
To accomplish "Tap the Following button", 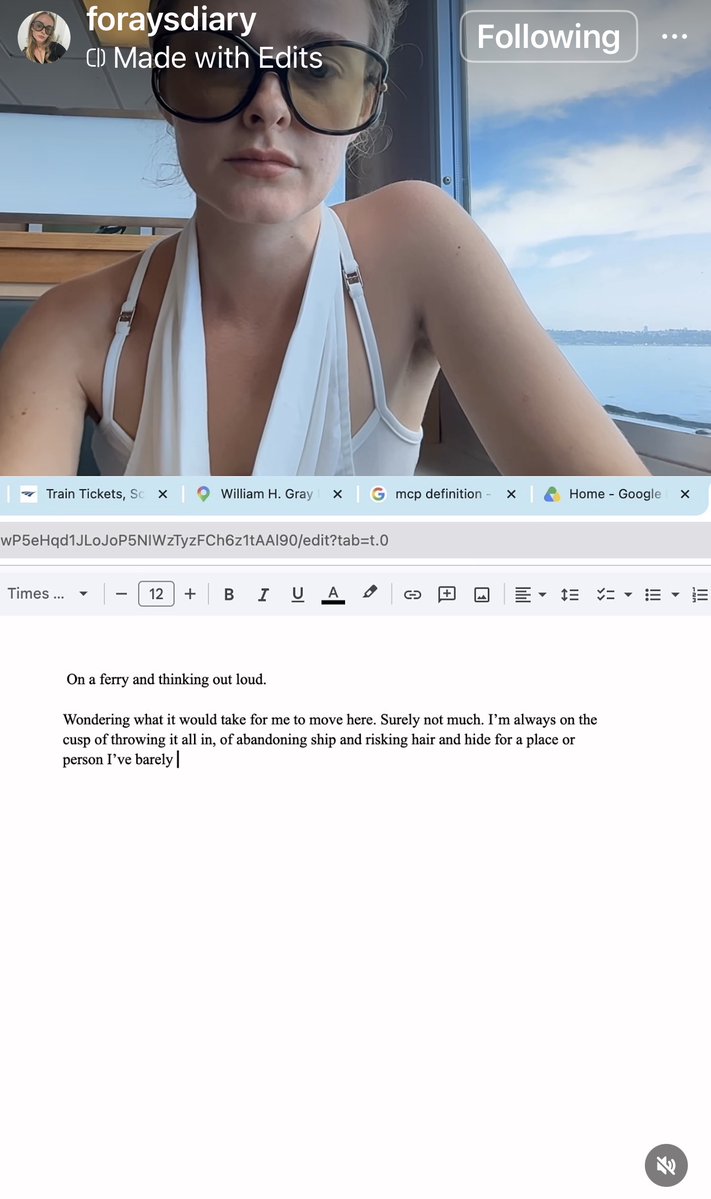I will tap(548, 36).
